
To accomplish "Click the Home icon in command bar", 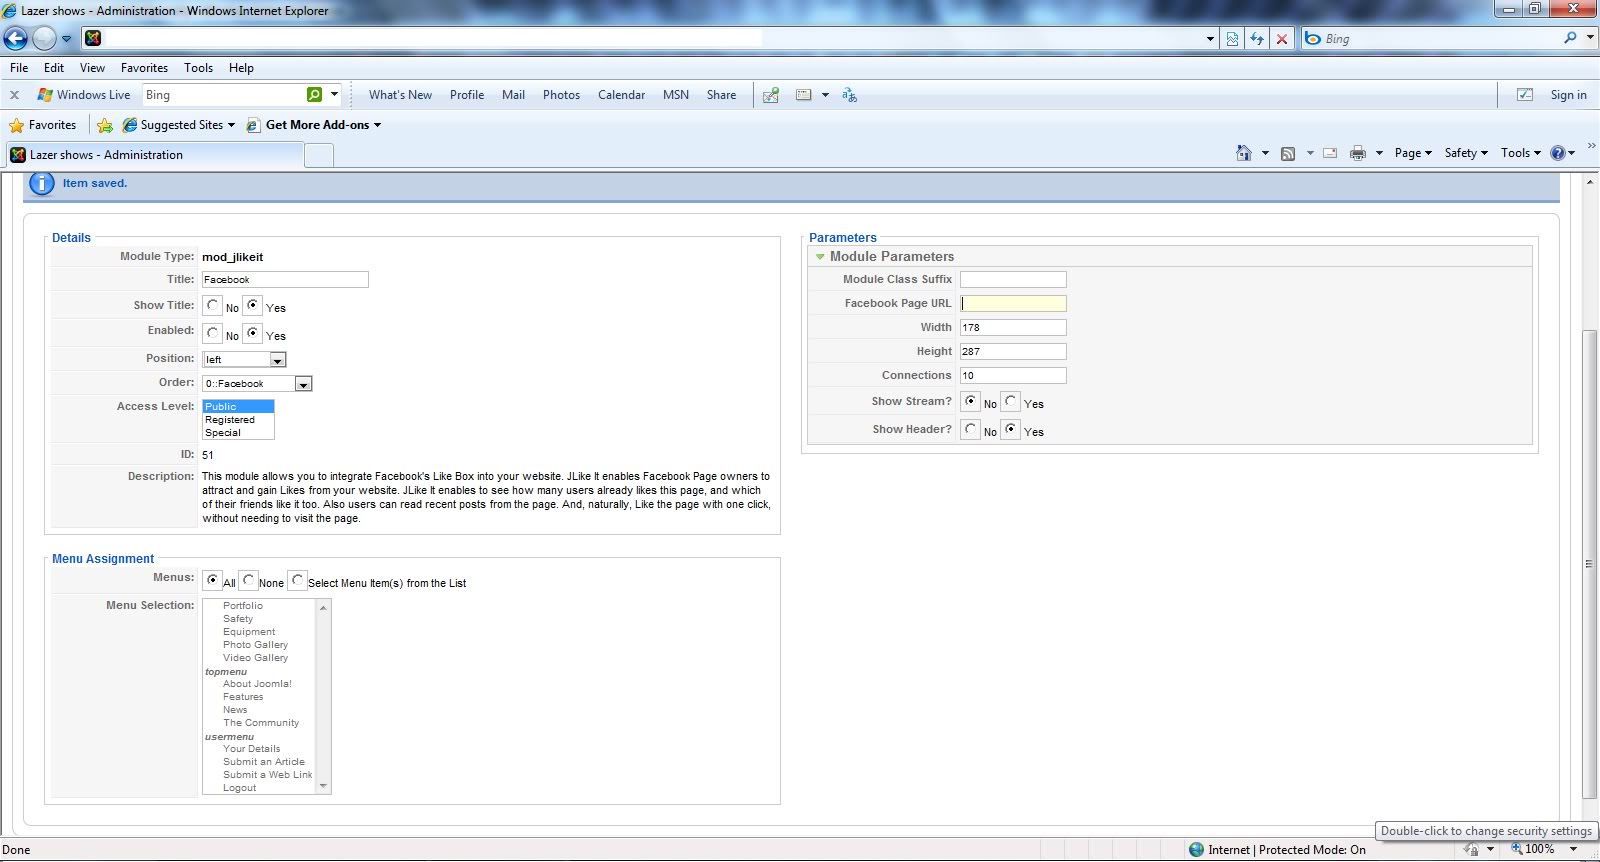I will (x=1243, y=153).
